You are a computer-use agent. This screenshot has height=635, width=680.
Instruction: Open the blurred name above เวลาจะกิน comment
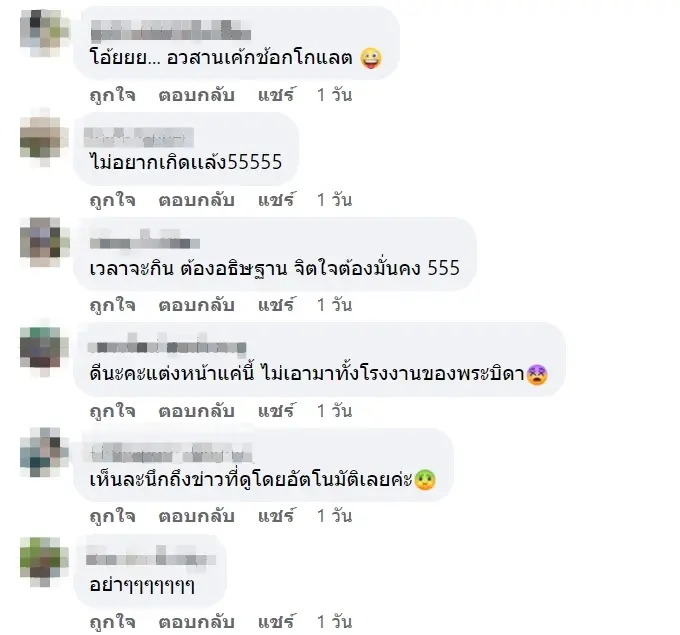(x=144, y=242)
